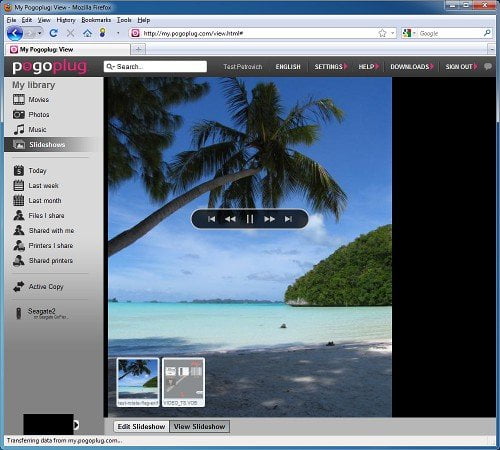Rewind the slideshow

point(230,219)
